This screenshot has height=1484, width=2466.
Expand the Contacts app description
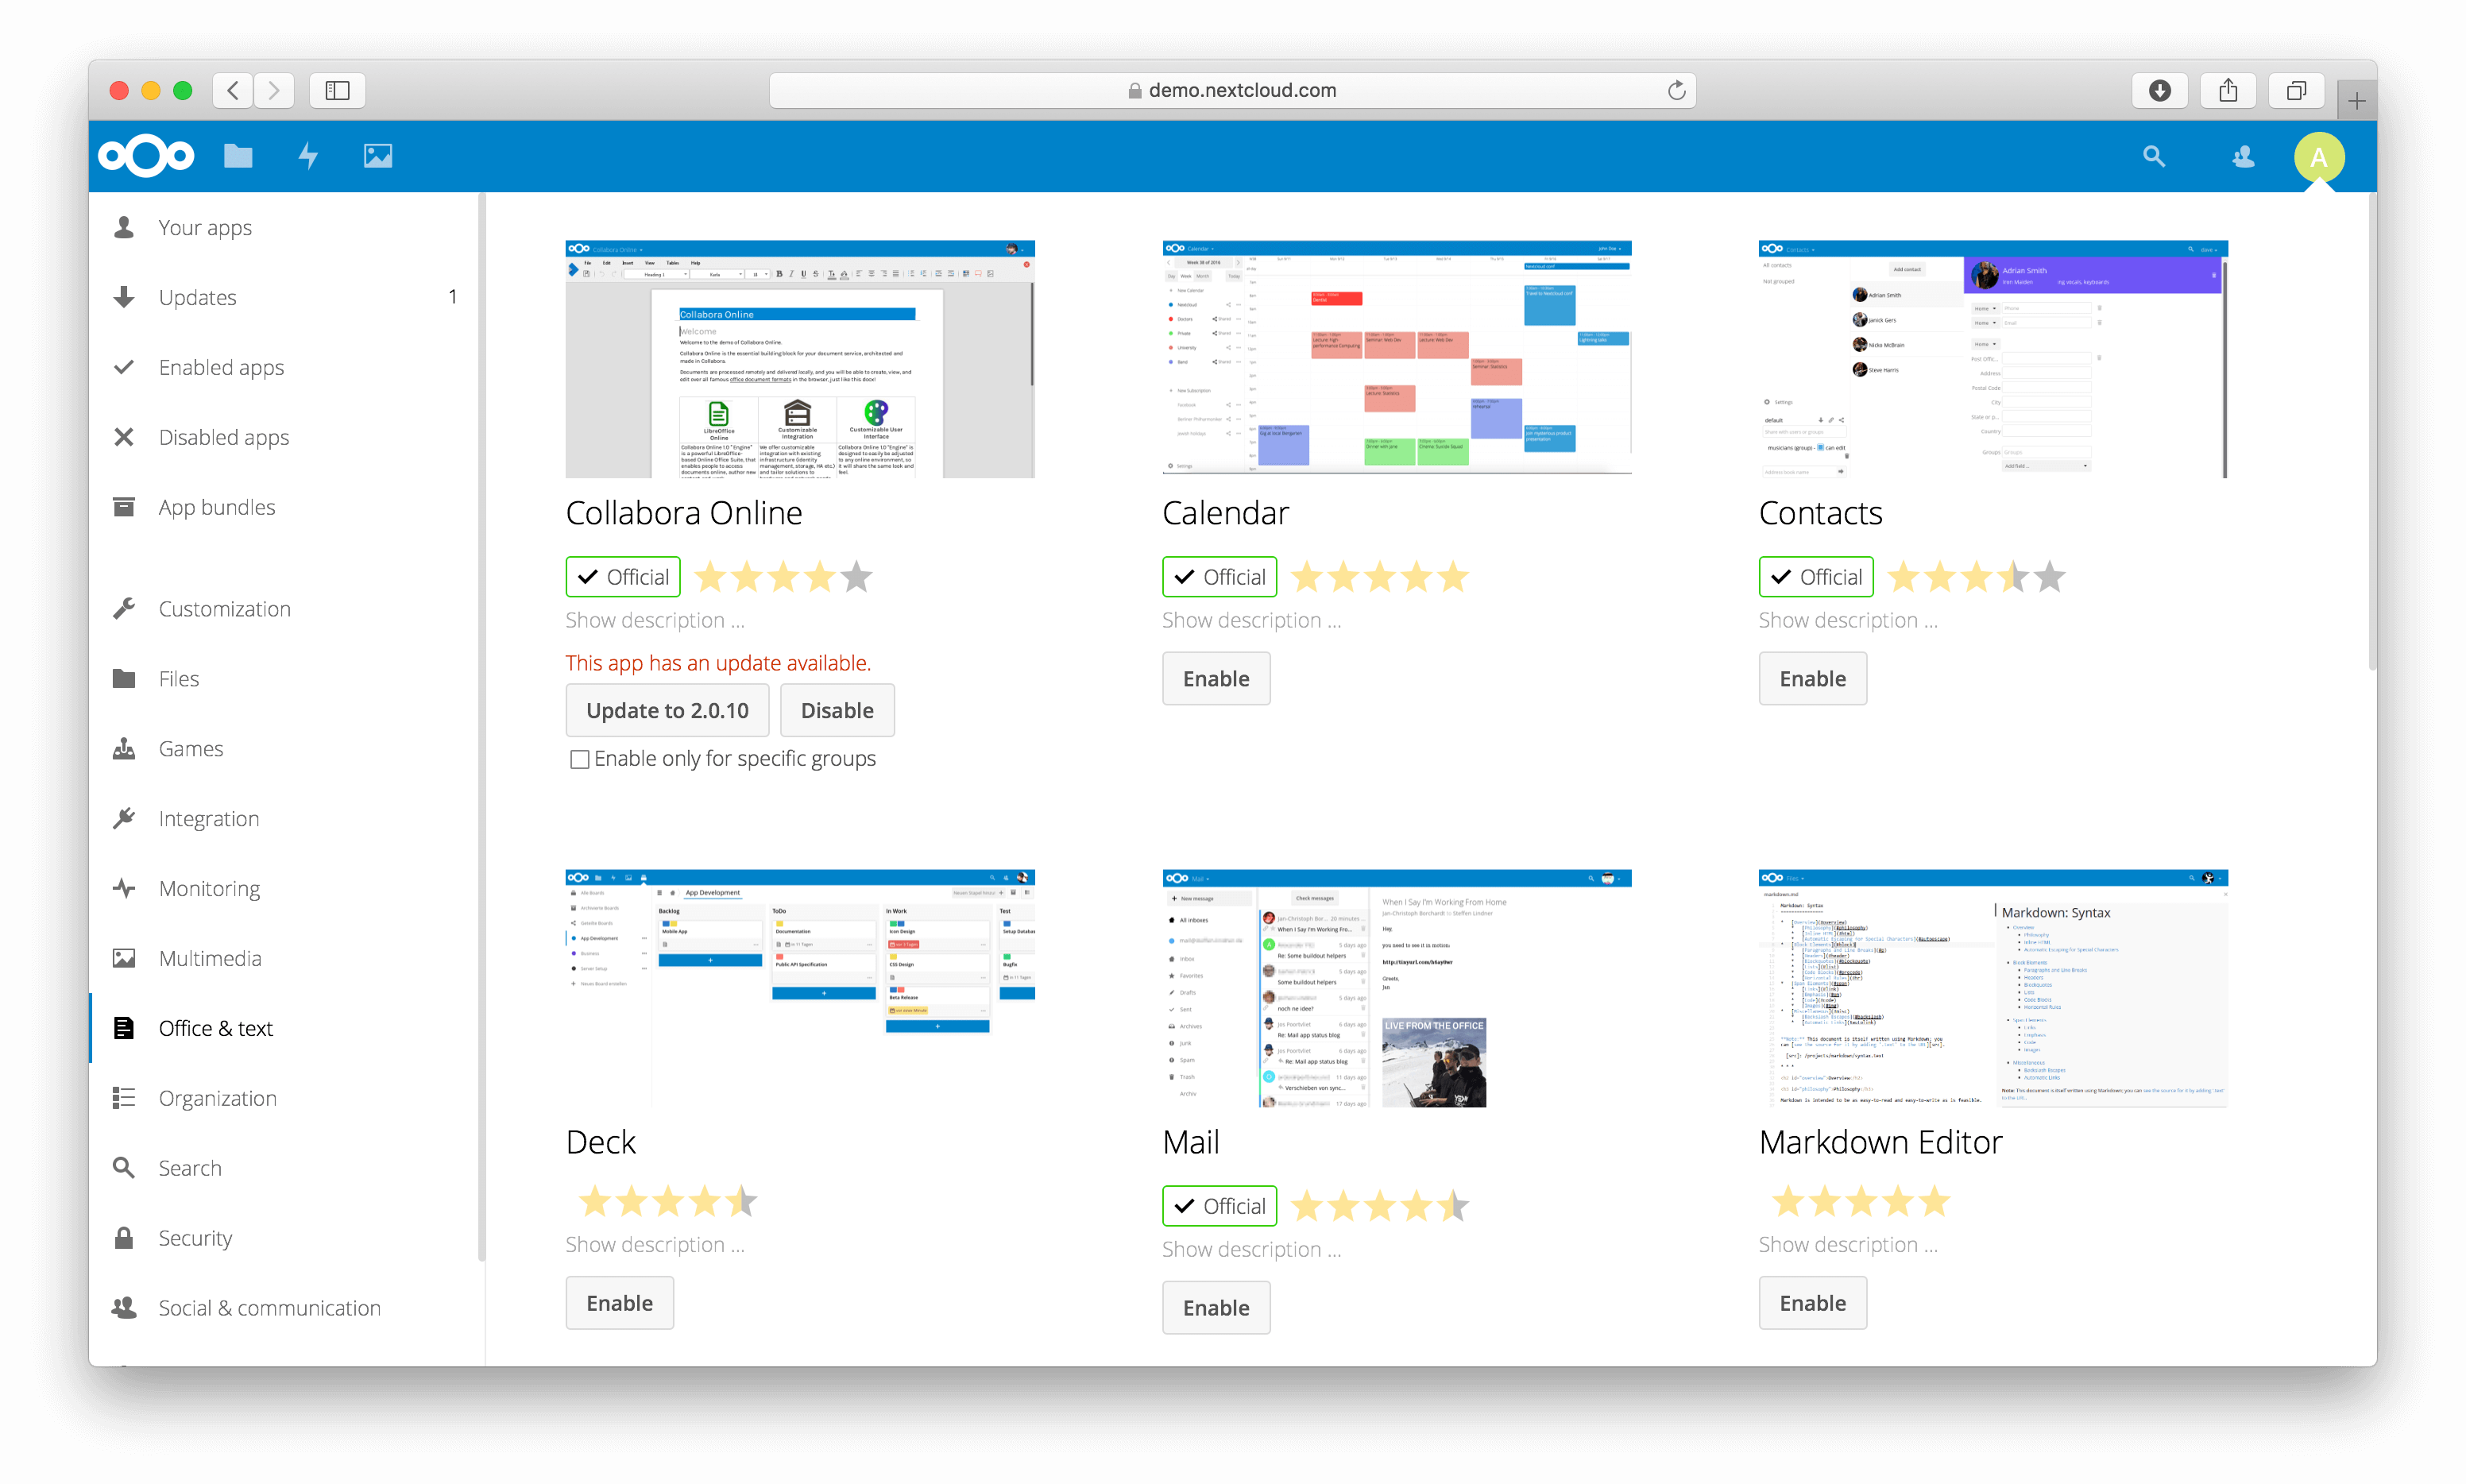(x=1848, y=620)
